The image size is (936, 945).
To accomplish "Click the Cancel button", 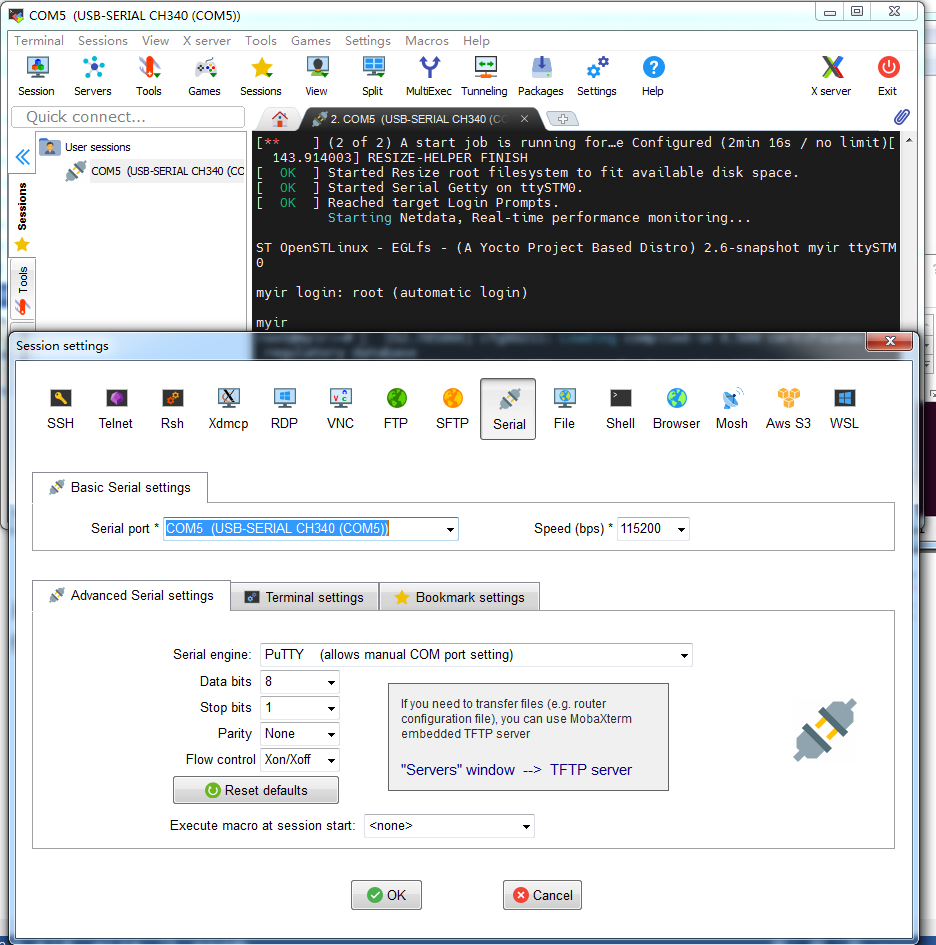I will pyautogui.click(x=542, y=895).
